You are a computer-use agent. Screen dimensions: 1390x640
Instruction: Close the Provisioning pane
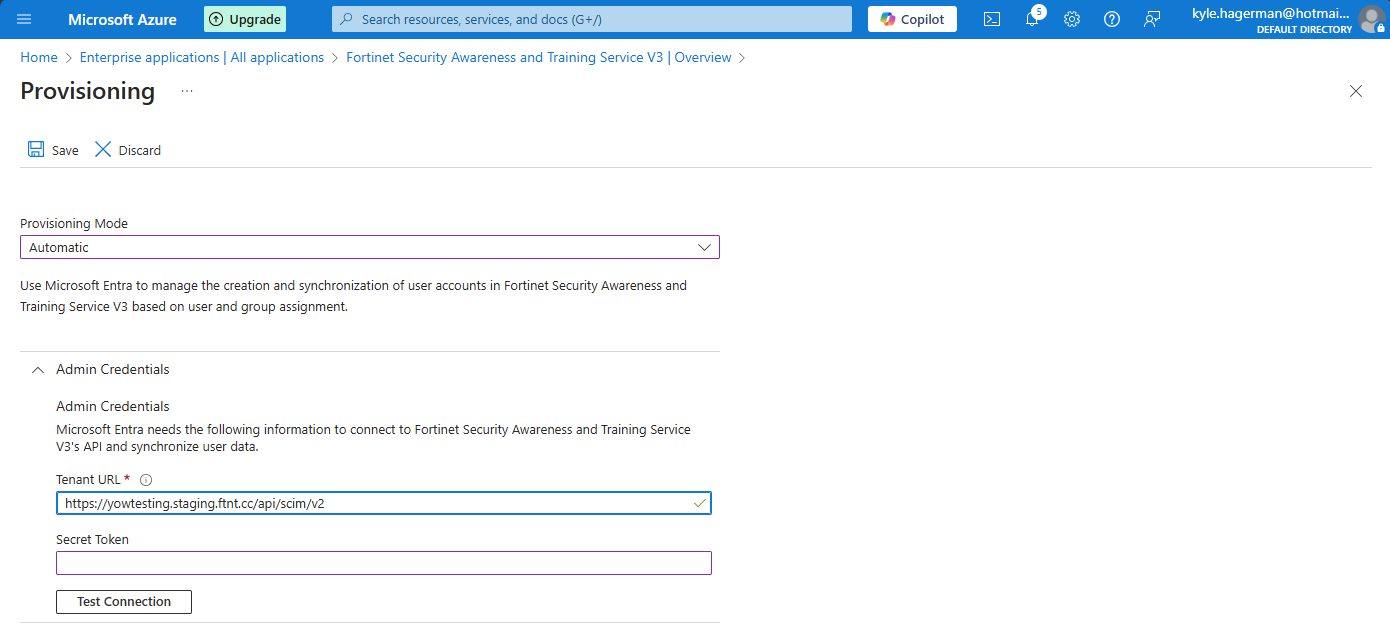point(1356,91)
